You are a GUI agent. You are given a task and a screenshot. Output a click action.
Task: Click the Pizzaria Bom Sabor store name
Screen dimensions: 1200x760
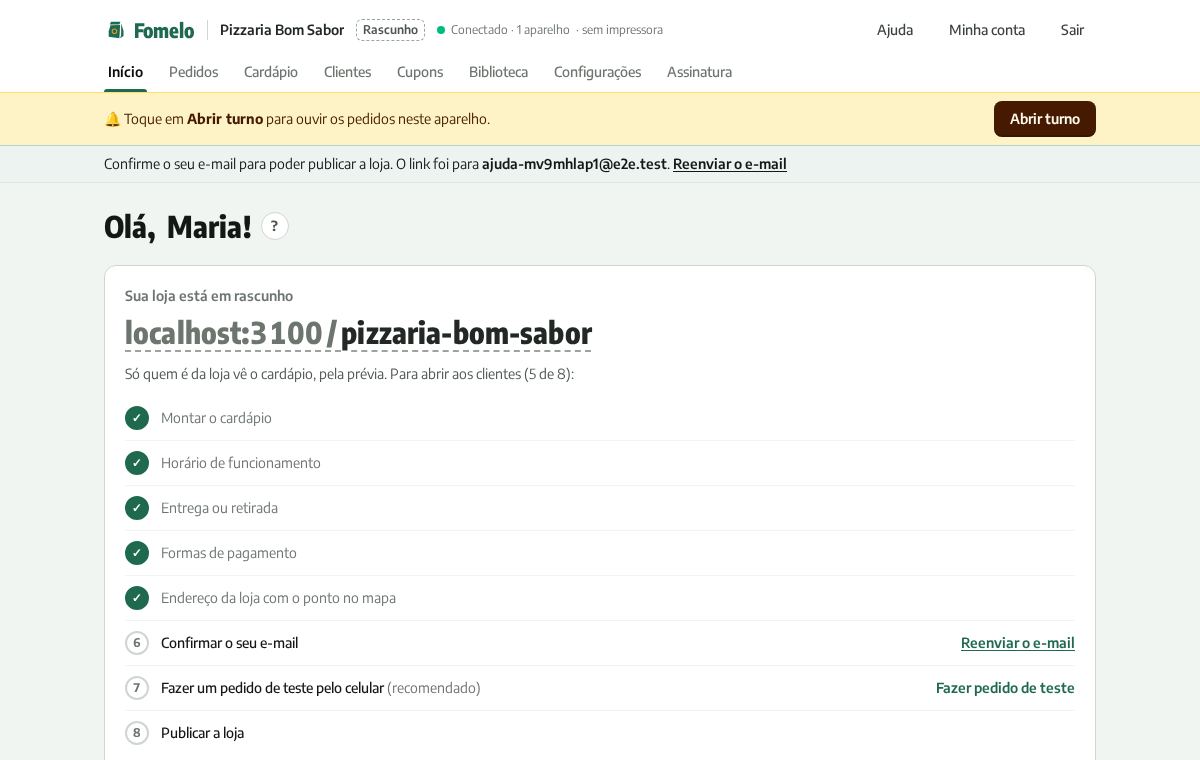tap(282, 30)
